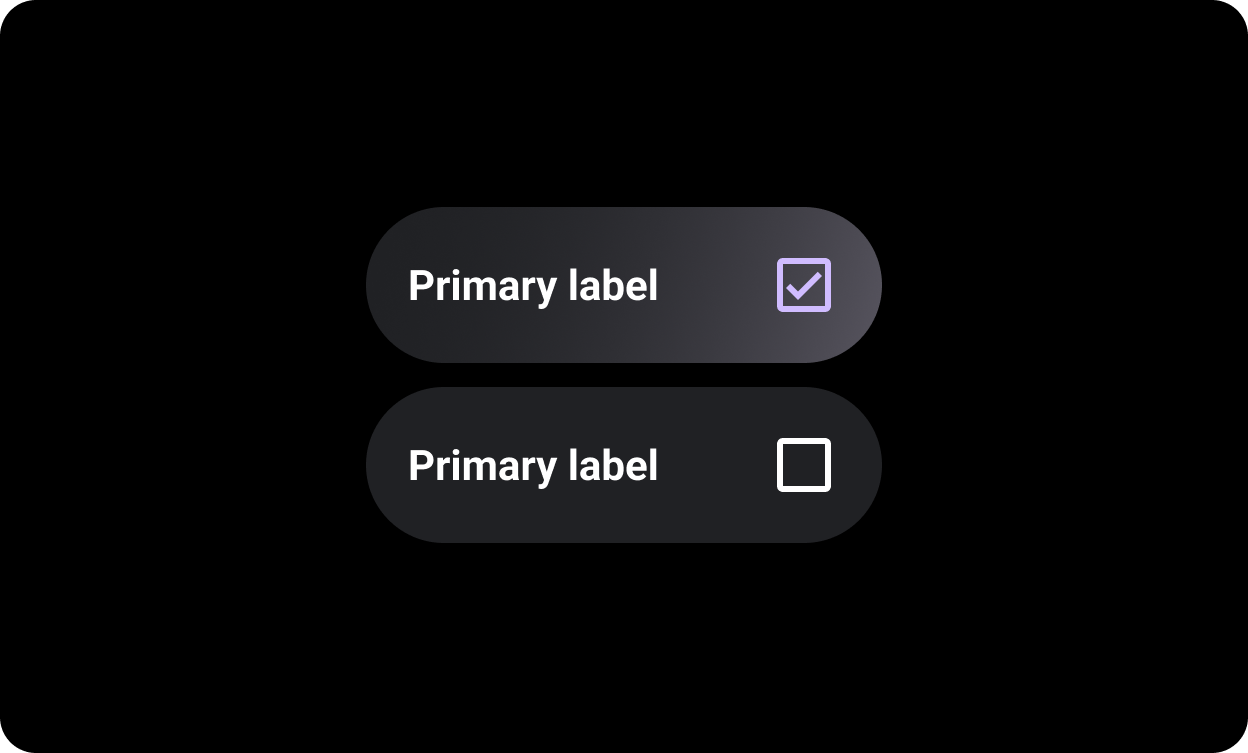Uncheck the purple checked checkbox
This screenshot has width=1248, height=753.
804,285
